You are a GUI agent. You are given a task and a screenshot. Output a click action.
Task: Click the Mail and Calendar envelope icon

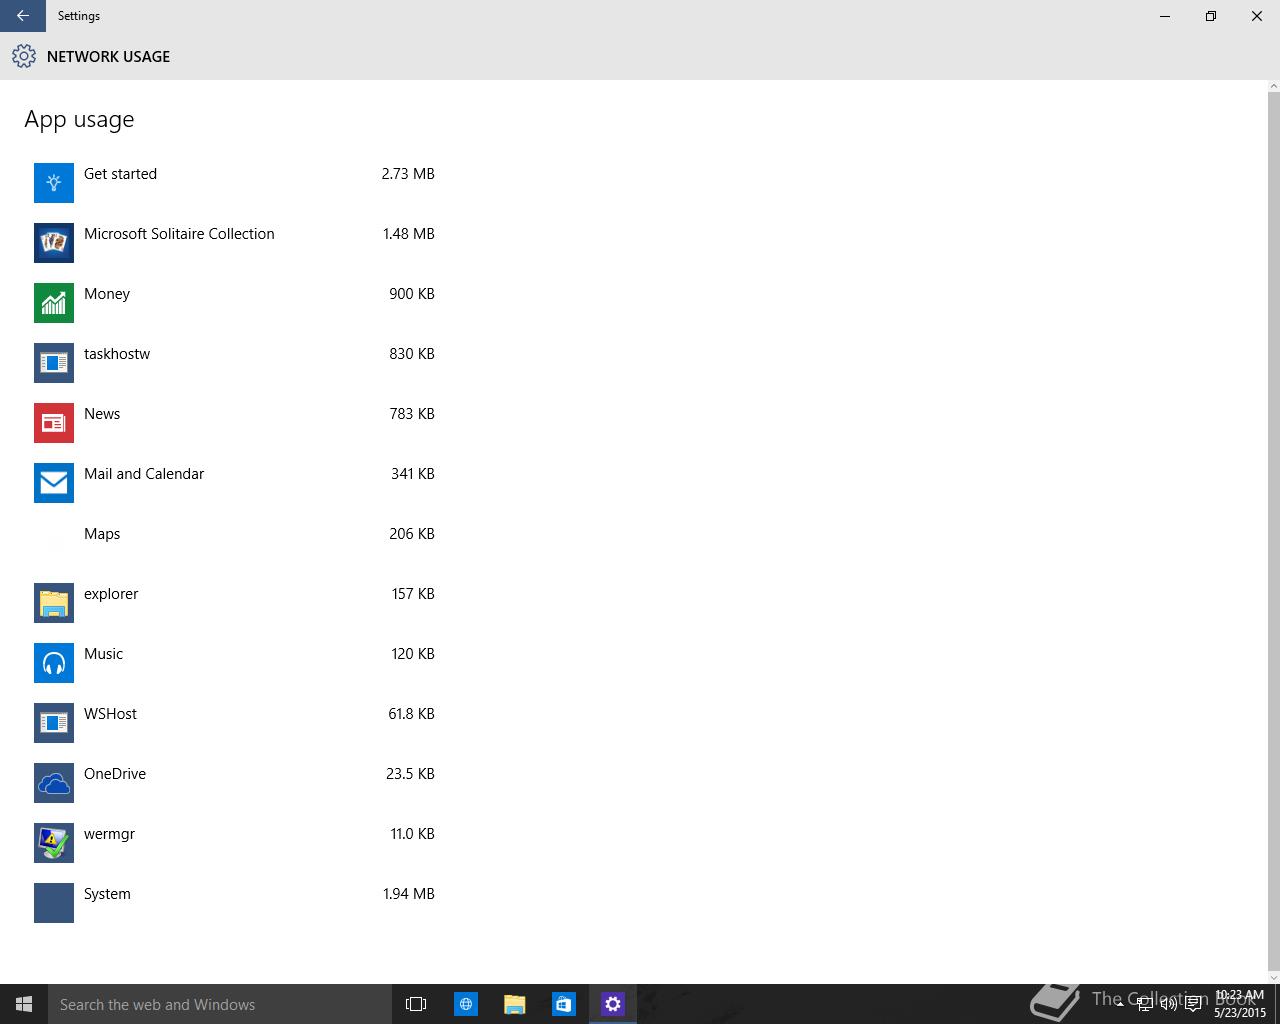[x=54, y=483]
